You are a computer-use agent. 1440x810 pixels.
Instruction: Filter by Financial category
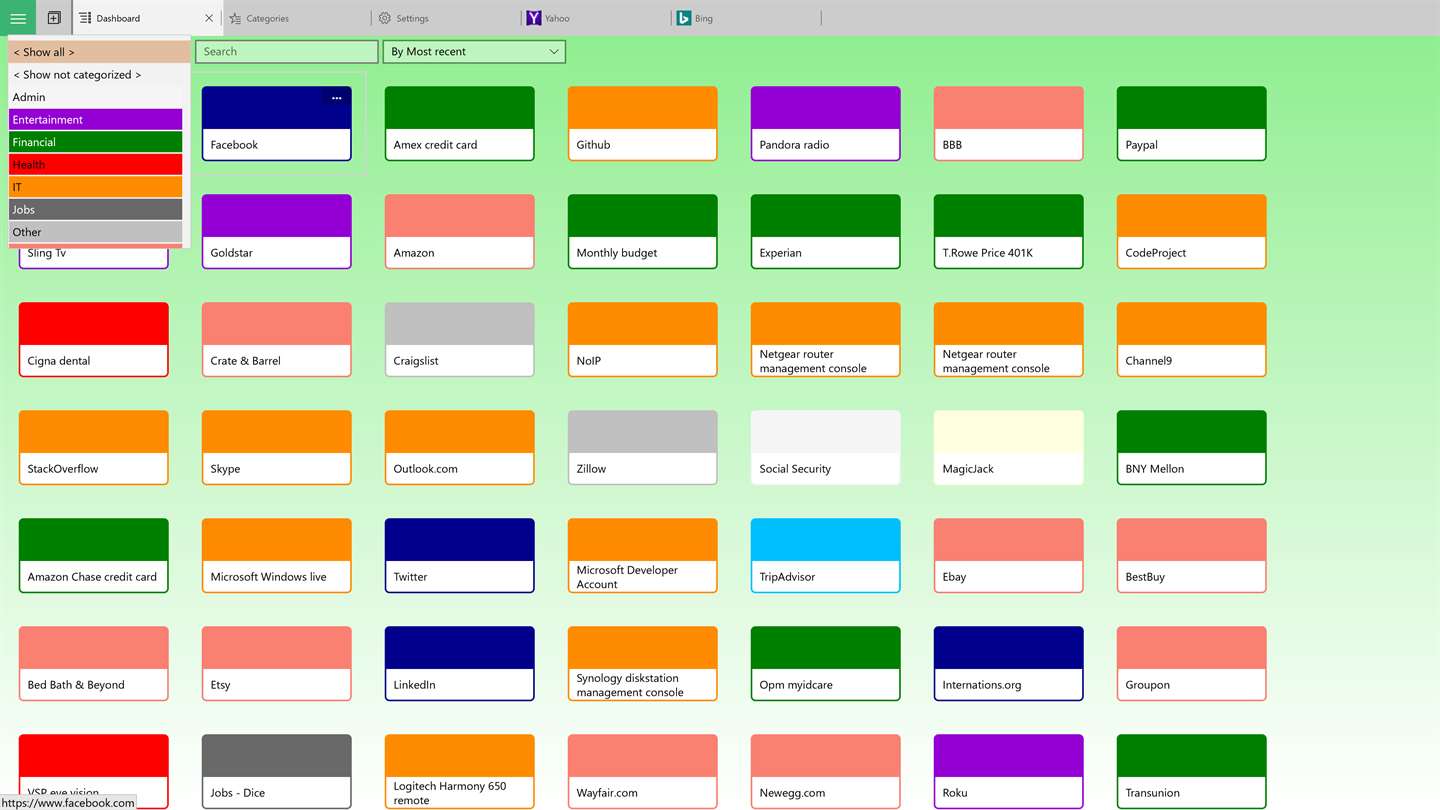(x=96, y=142)
